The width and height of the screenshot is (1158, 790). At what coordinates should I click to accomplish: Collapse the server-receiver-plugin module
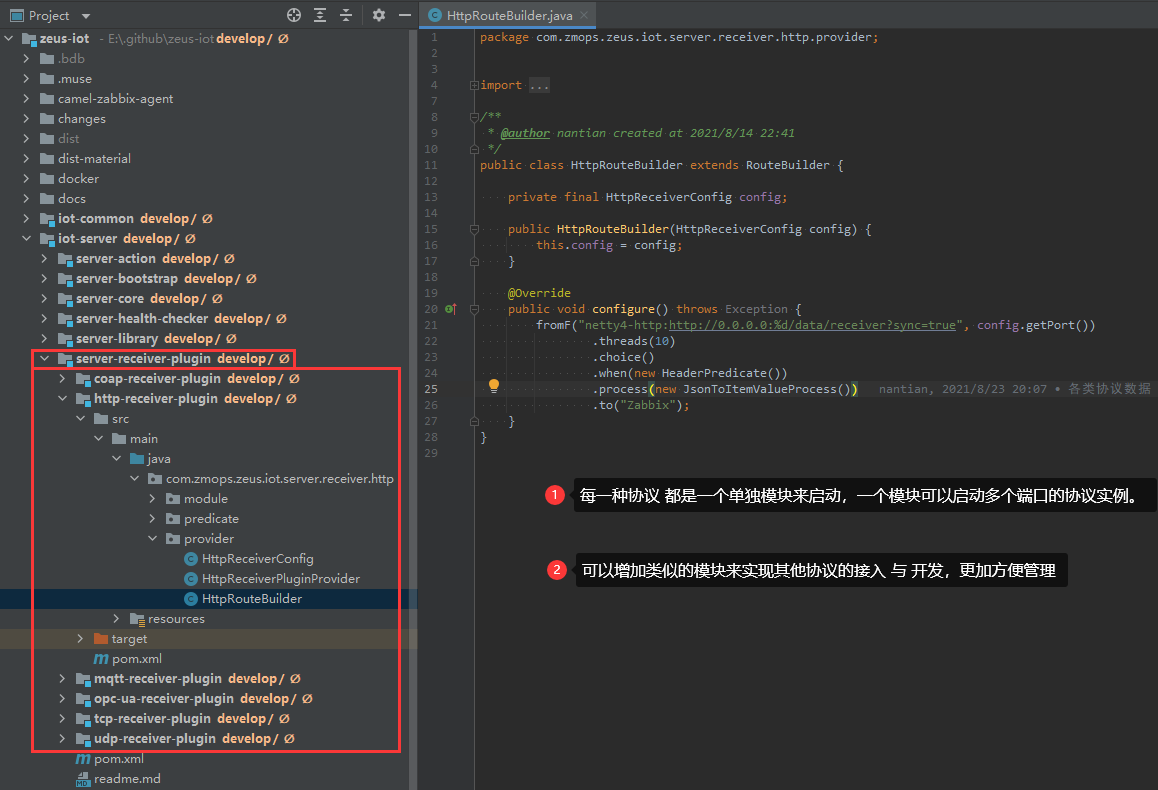(x=44, y=358)
